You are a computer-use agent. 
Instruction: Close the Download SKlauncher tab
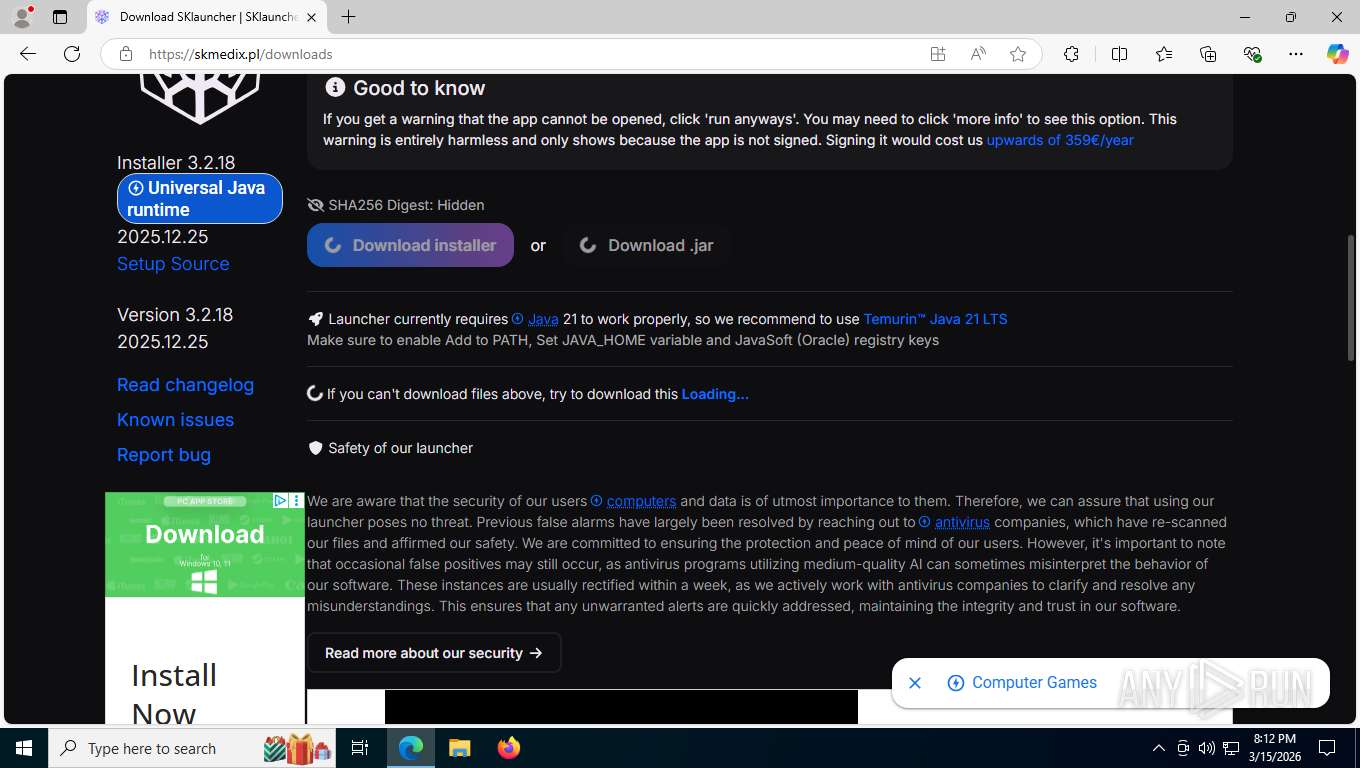pos(311,17)
